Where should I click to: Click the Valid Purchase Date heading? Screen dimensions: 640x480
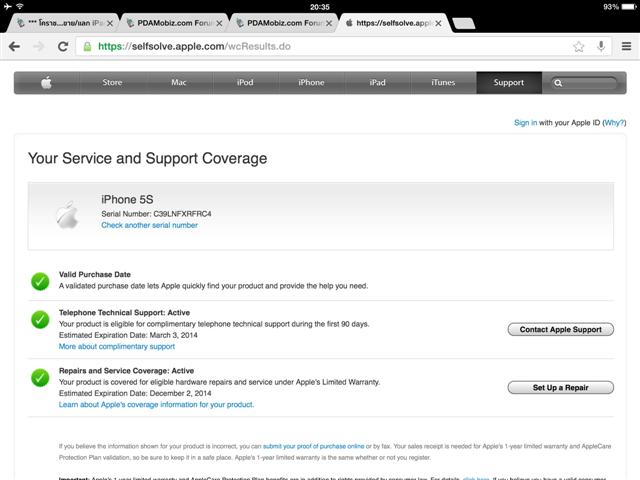[95, 275]
